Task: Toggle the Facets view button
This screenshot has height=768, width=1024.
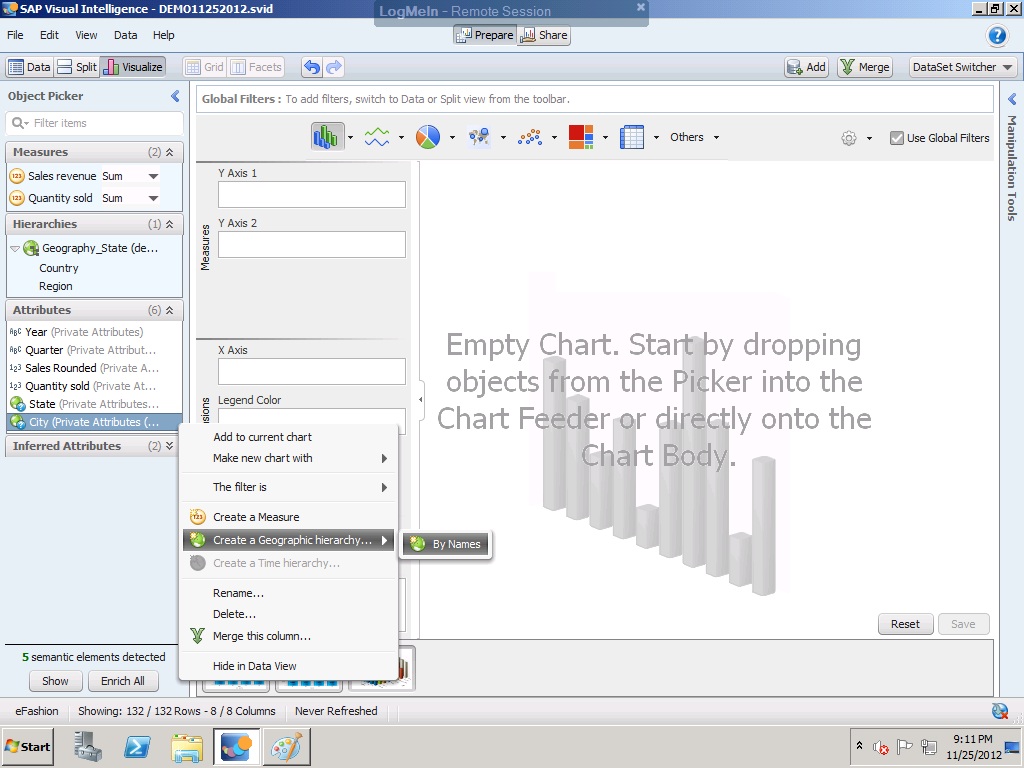Action: (256, 67)
